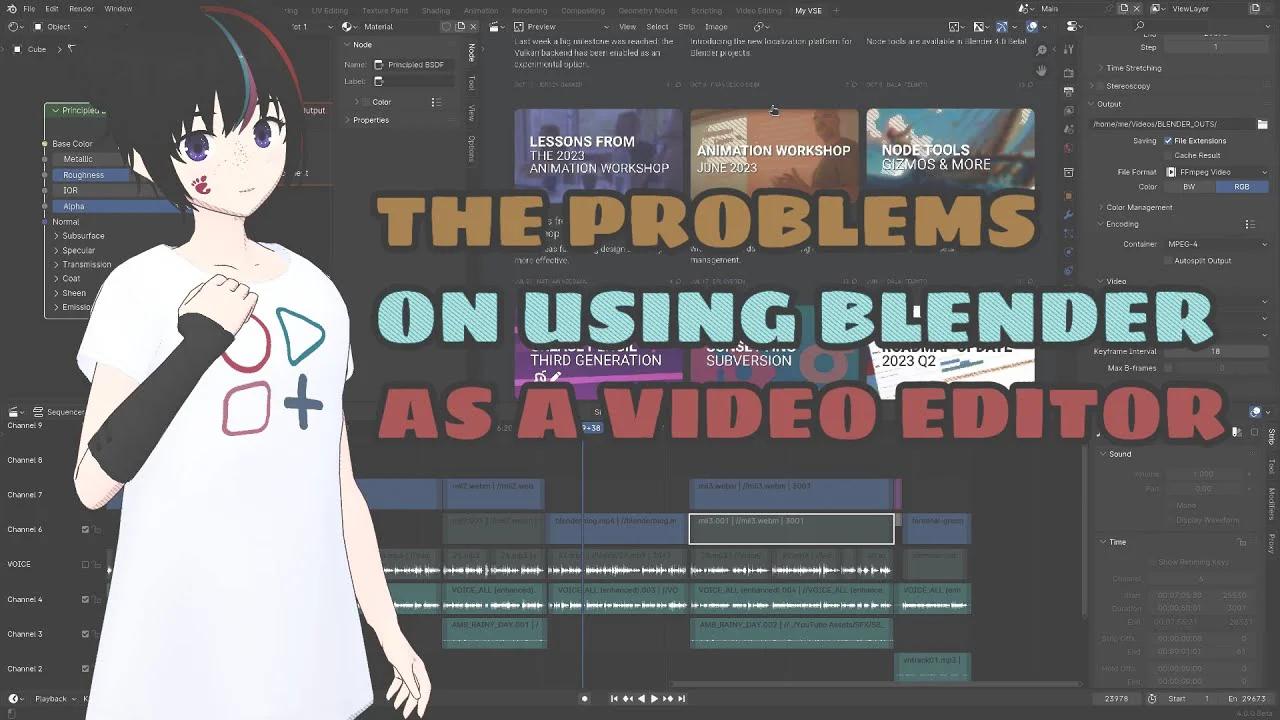Enable the Autosplit Output checkbox
Image resolution: width=1280 pixels, height=720 pixels.
[x=1167, y=261]
